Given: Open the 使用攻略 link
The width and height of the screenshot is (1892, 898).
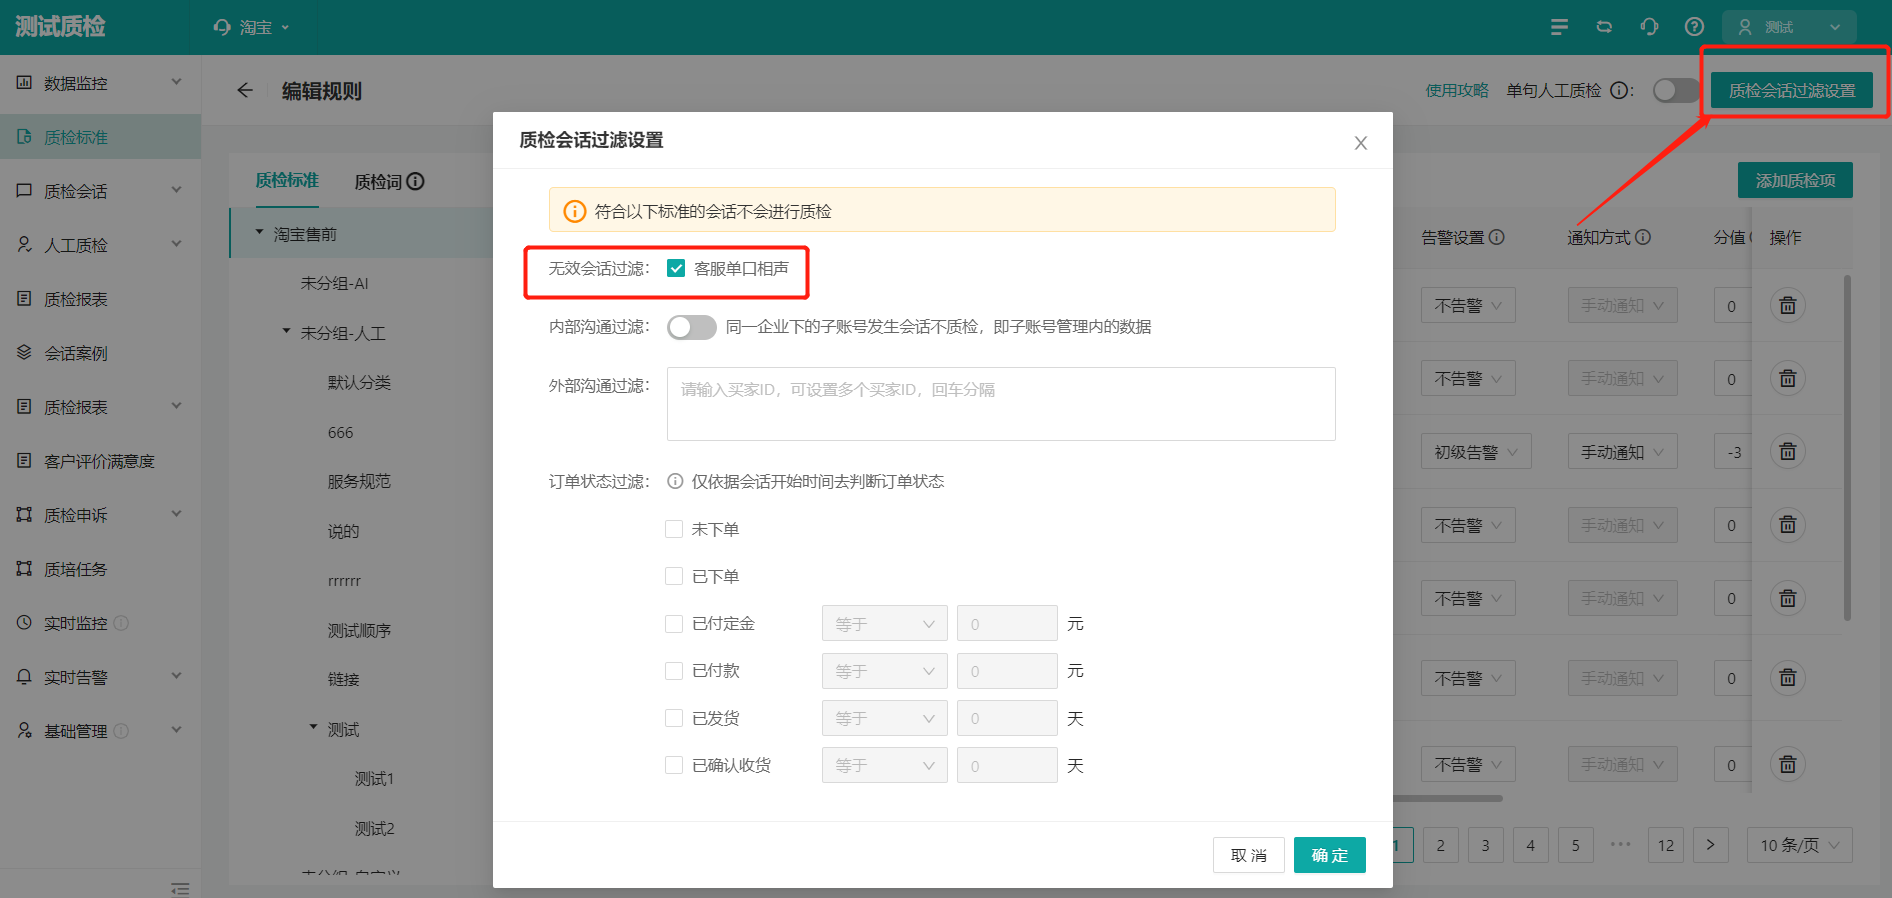Looking at the screenshot, I should [1457, 91].
